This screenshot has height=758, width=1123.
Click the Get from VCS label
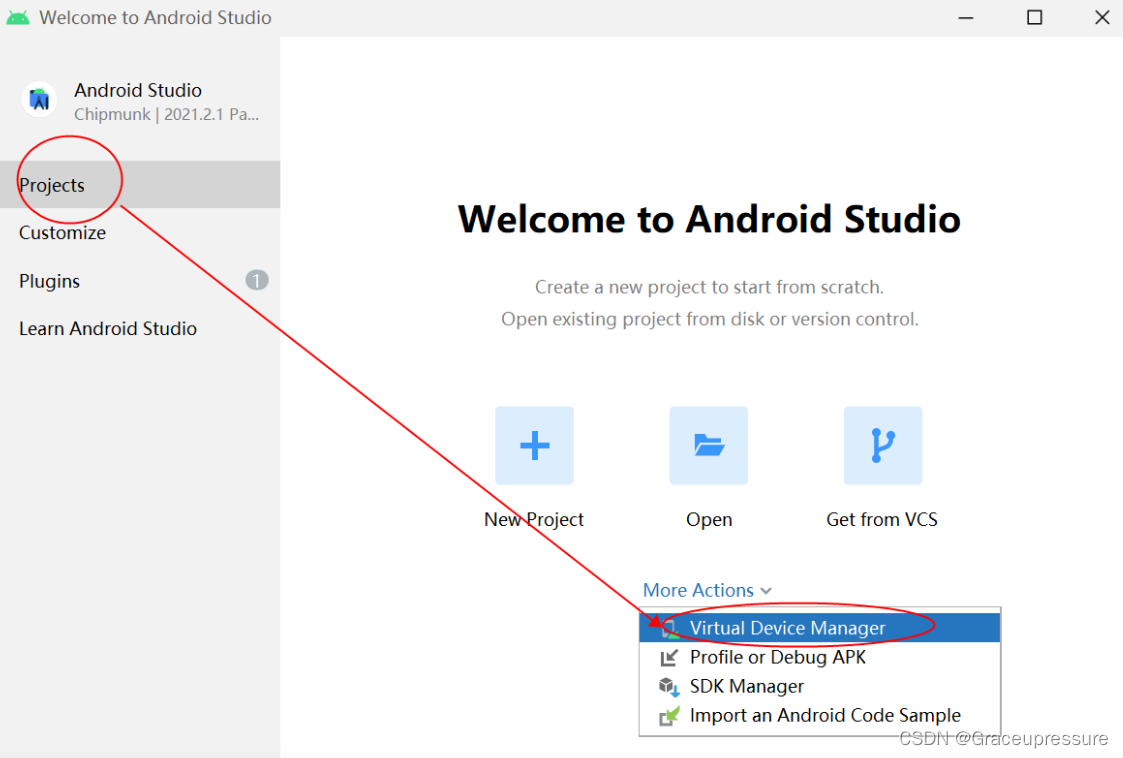coord(882,519)
